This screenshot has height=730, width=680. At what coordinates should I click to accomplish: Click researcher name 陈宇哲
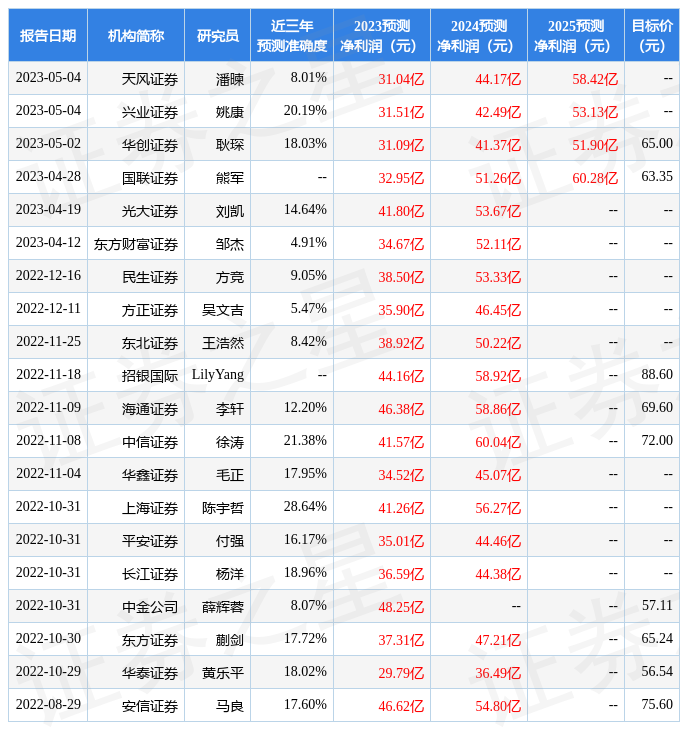click(x=223, y=508)
